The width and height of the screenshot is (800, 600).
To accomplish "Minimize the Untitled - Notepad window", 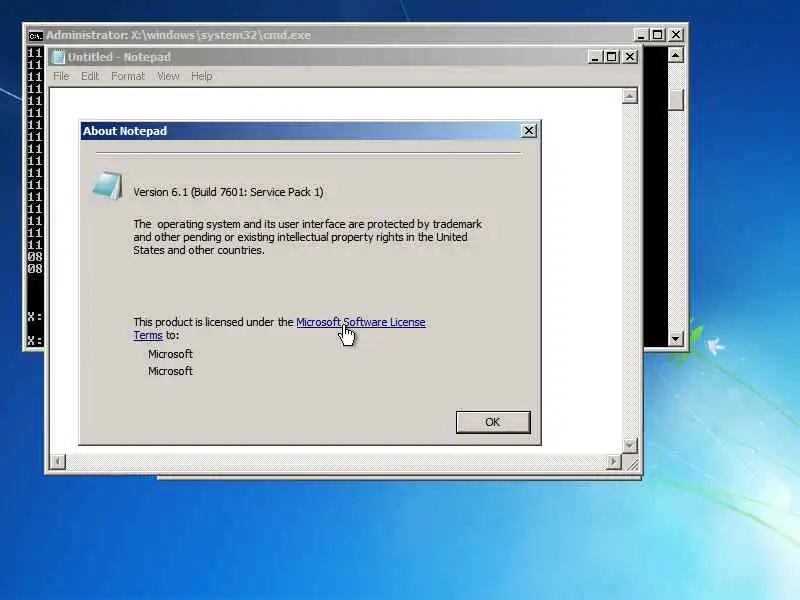I will point(594,57).
